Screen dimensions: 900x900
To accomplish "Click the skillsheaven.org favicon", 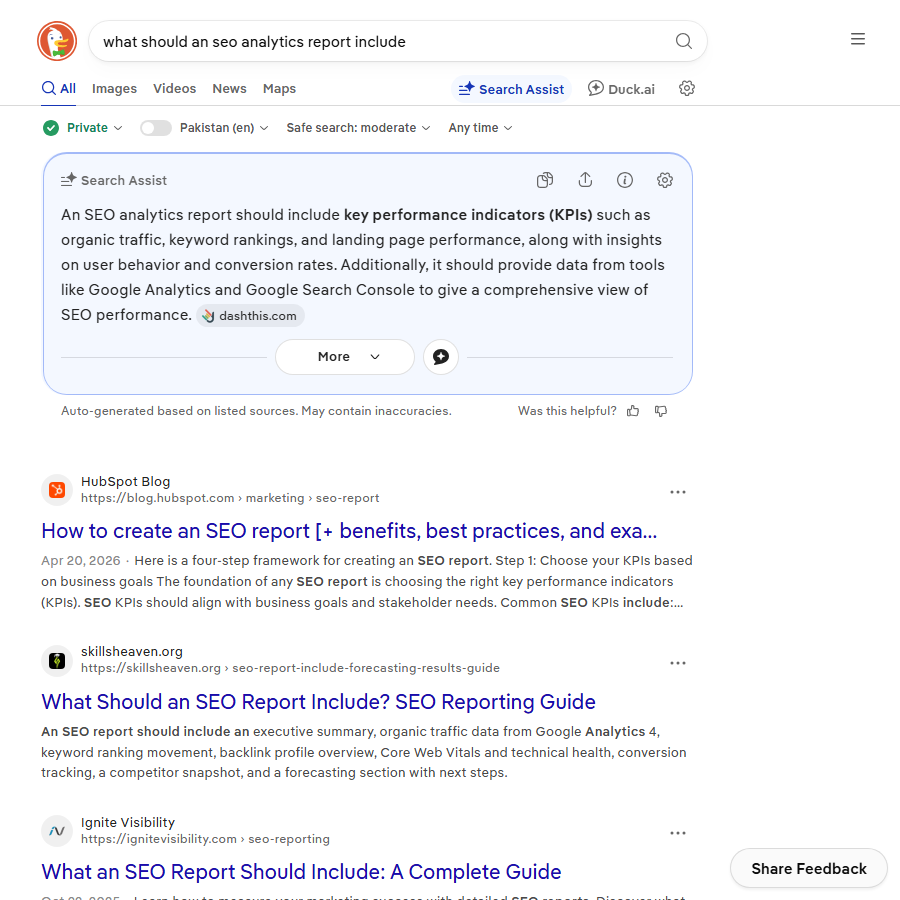I will 57,661.
